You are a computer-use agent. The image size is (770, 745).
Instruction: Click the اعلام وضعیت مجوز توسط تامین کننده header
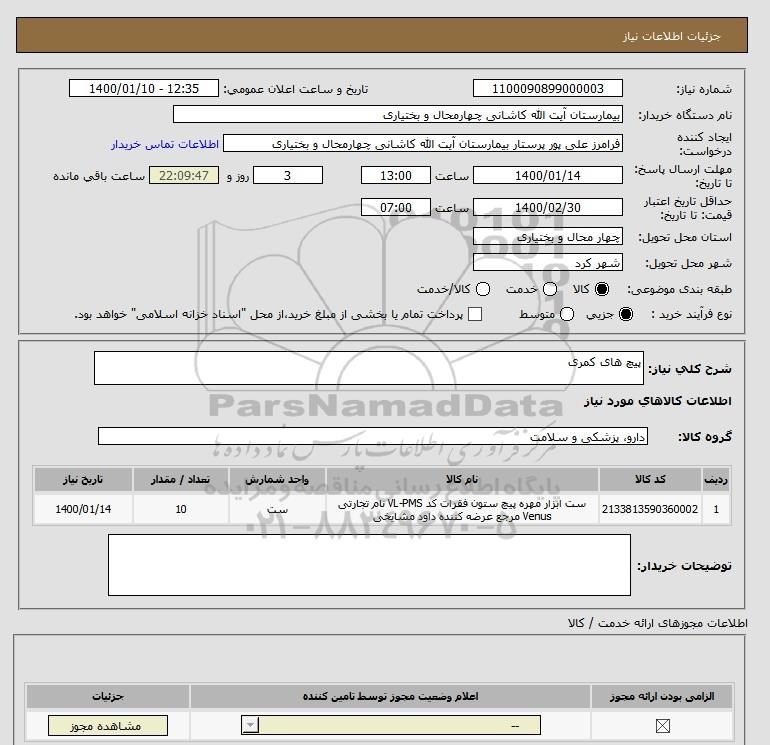point(390,696)
